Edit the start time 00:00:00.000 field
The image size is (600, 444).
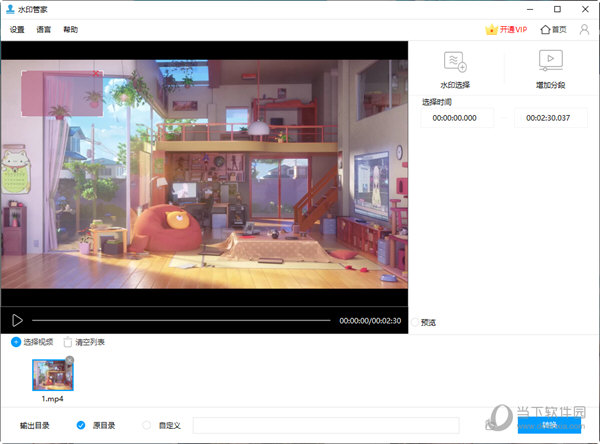(x=457, y=118)
